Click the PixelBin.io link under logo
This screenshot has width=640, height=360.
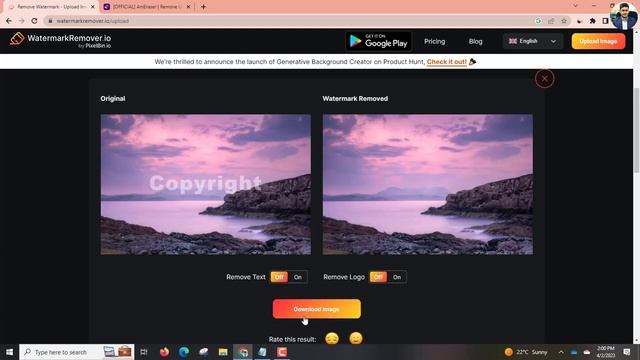[x=98, y=46]
